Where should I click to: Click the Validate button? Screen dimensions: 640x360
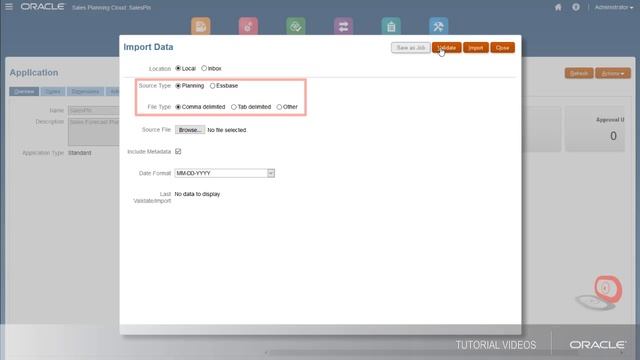(x=447, y=48)
